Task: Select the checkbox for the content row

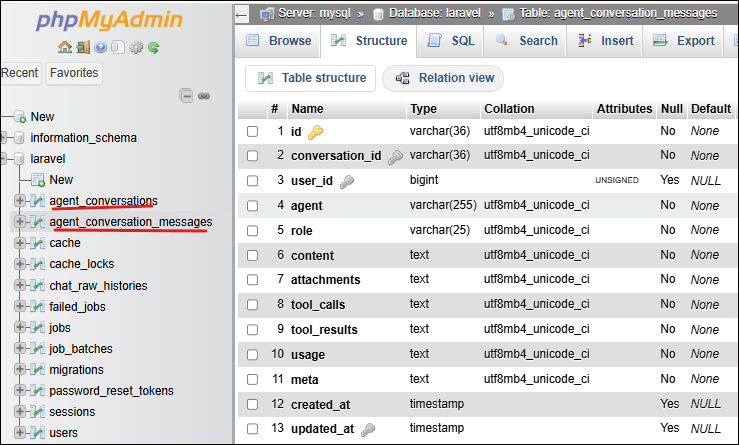Action: pos(253,256)
